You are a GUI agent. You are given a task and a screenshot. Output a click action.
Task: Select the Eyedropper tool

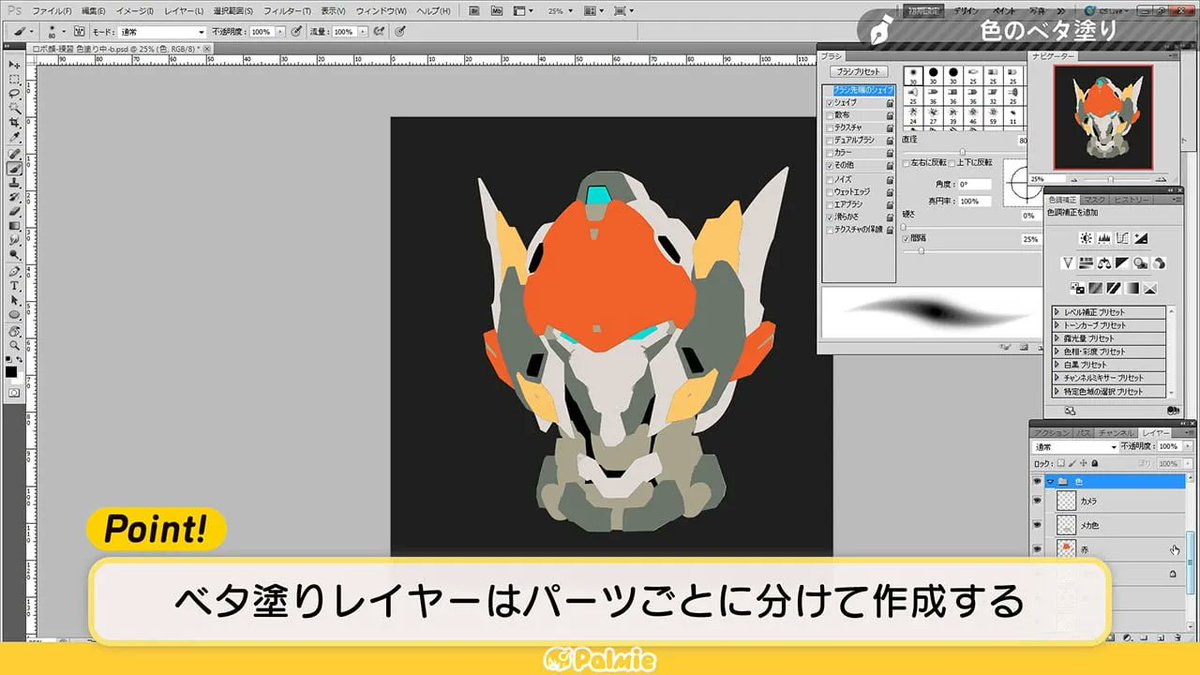[x=14, y=137]
